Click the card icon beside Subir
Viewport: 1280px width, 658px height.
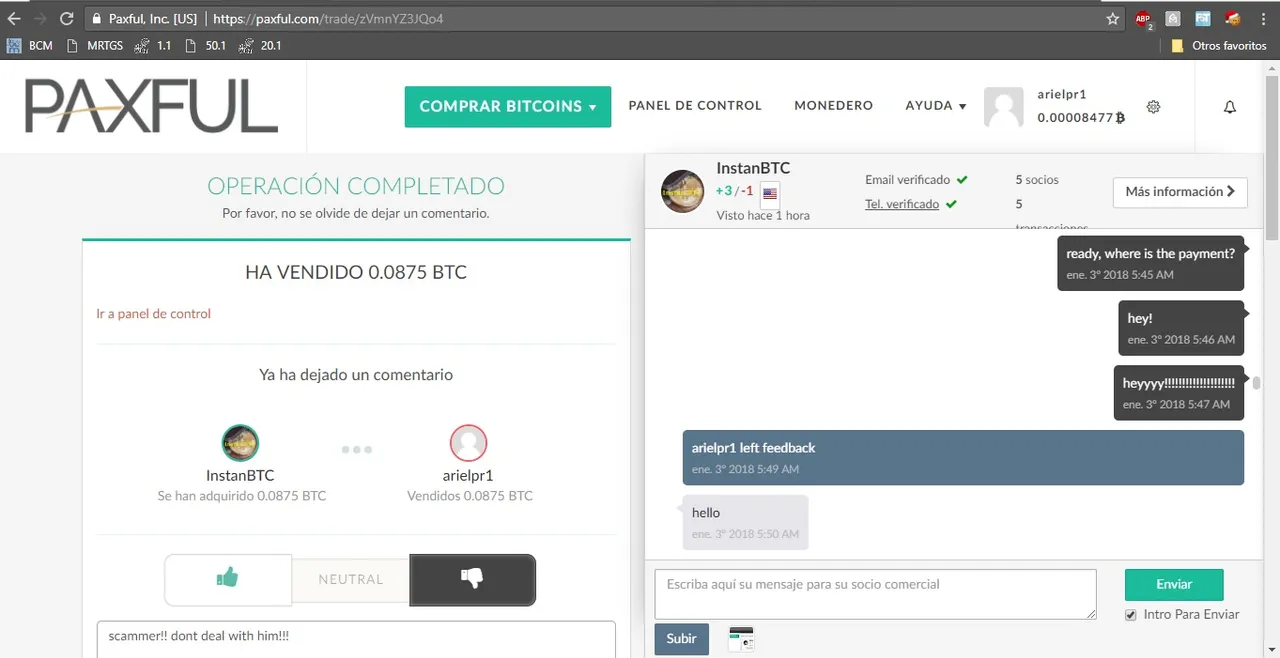(741, 639)
